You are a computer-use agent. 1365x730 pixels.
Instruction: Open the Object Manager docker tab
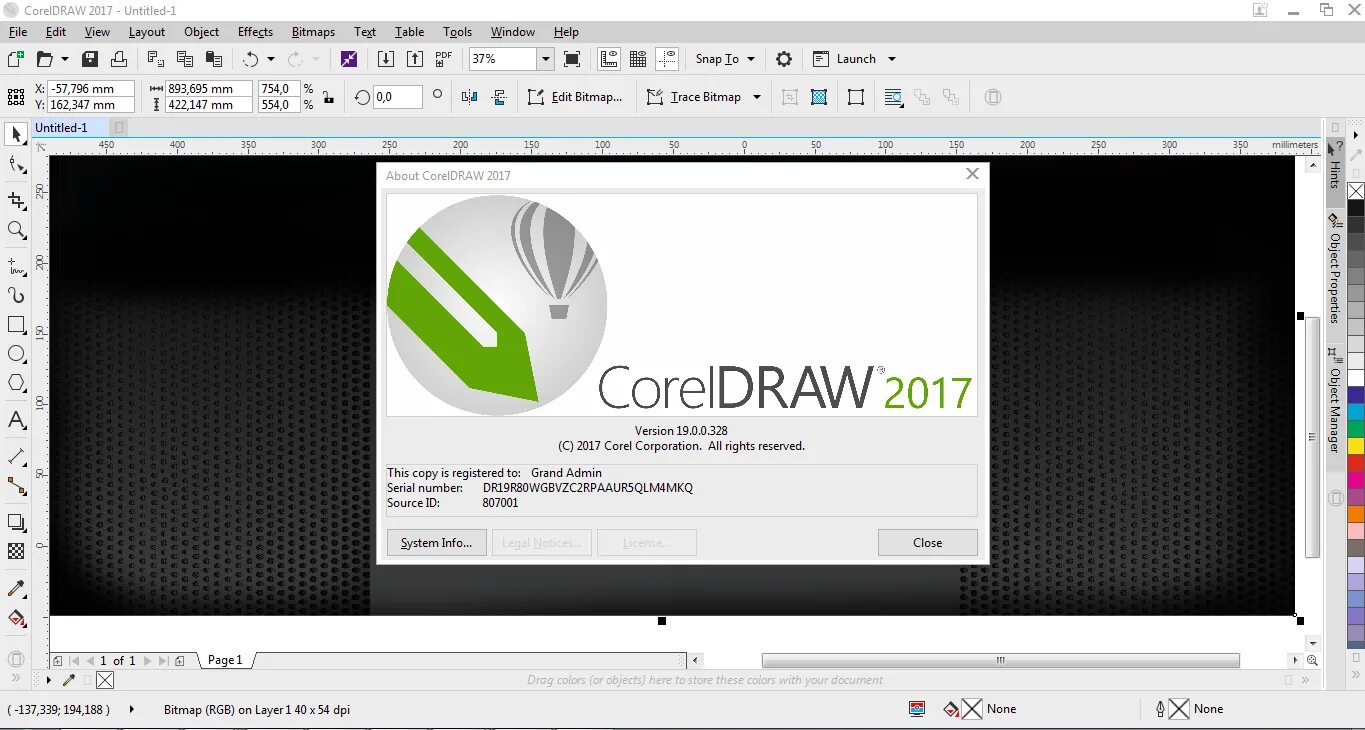pyautogui.click(x=1334, y=400)
